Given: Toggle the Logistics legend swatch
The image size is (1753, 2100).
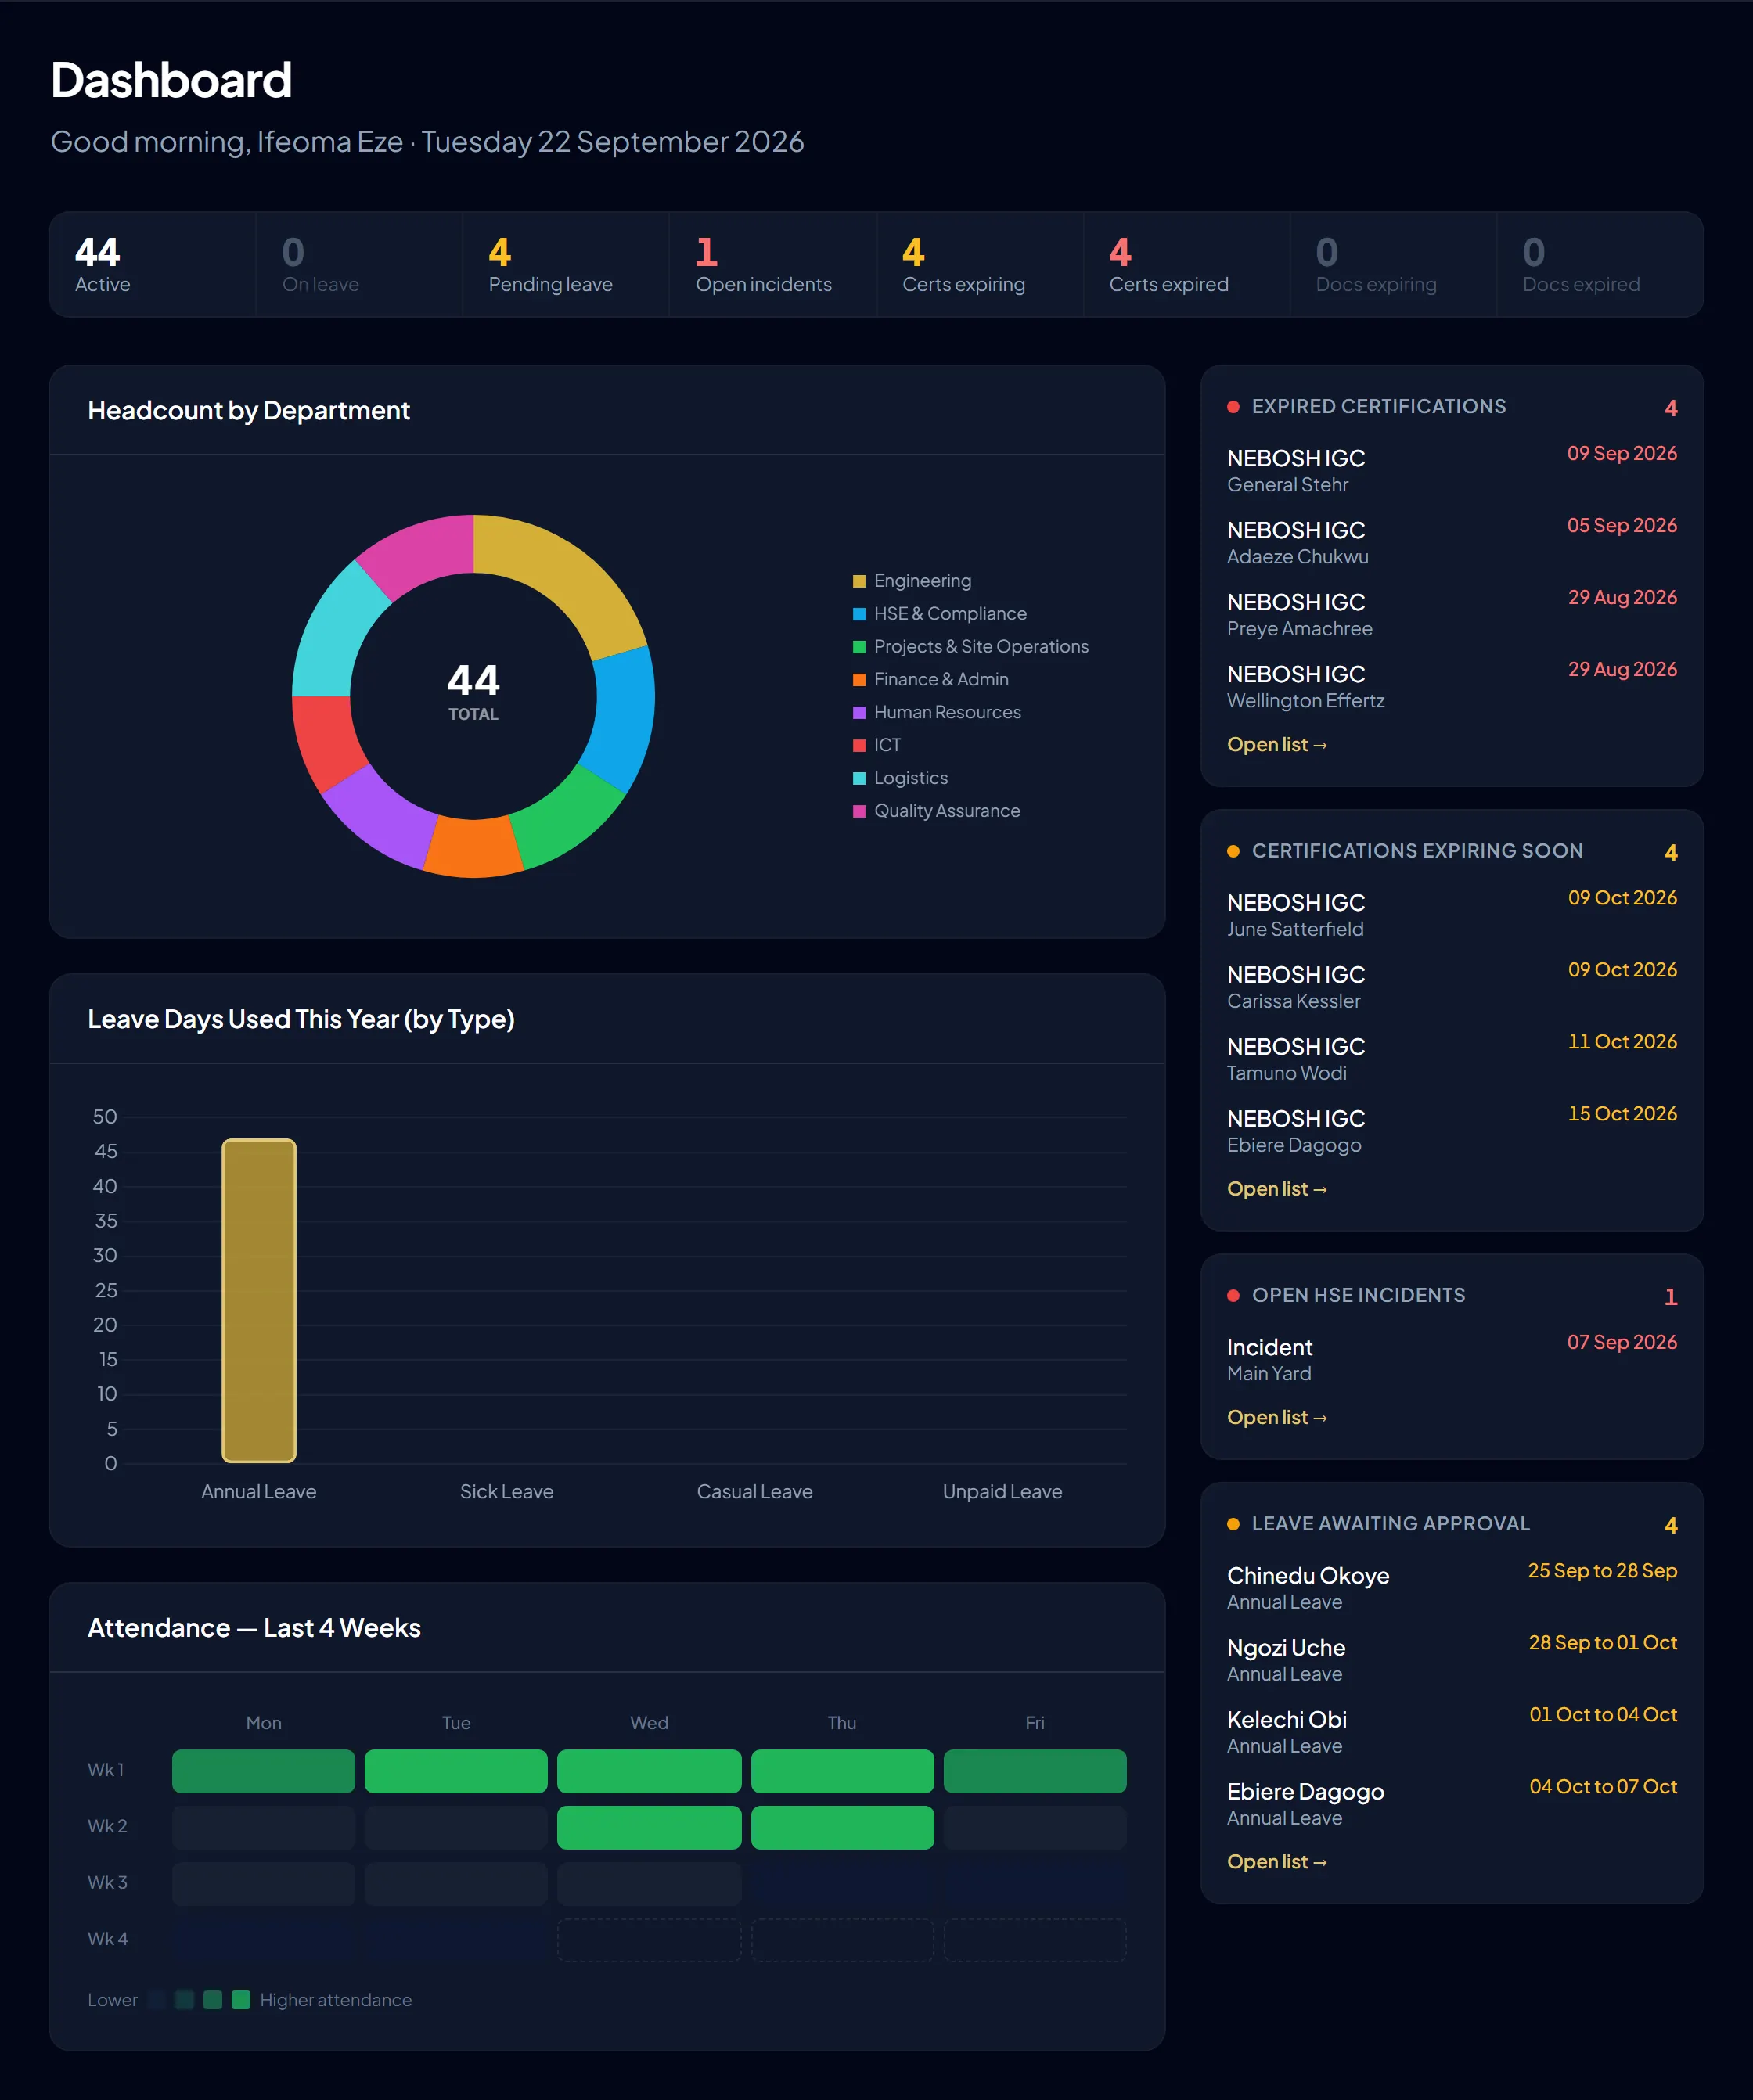Looking at the screenshot, I should tap(859, 778).
